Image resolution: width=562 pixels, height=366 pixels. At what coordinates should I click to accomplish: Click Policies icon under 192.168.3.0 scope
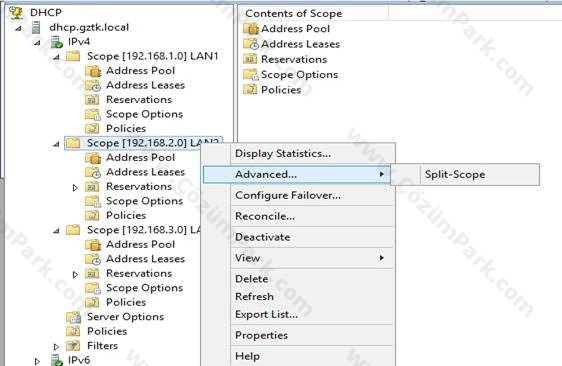click(x=92, y=302)
